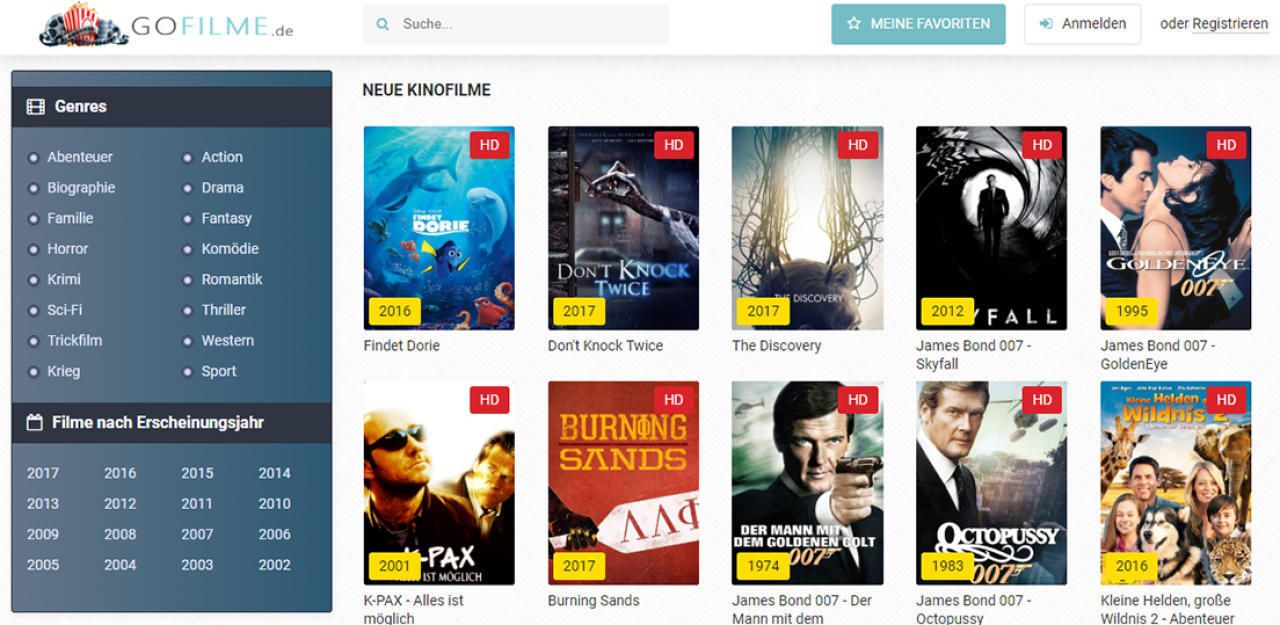Focus the Suche search field
This screenshot has width=1280, height=625.
pyautogui.click(x=515, y=24)
